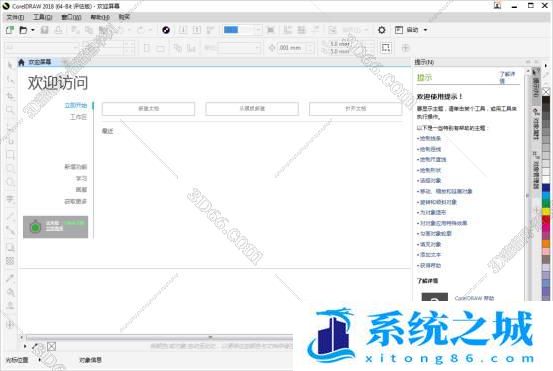Image resolution: width=553 pixels, height=371 pixels.
Task: Select the Connector tool
Action: point(10,230)
